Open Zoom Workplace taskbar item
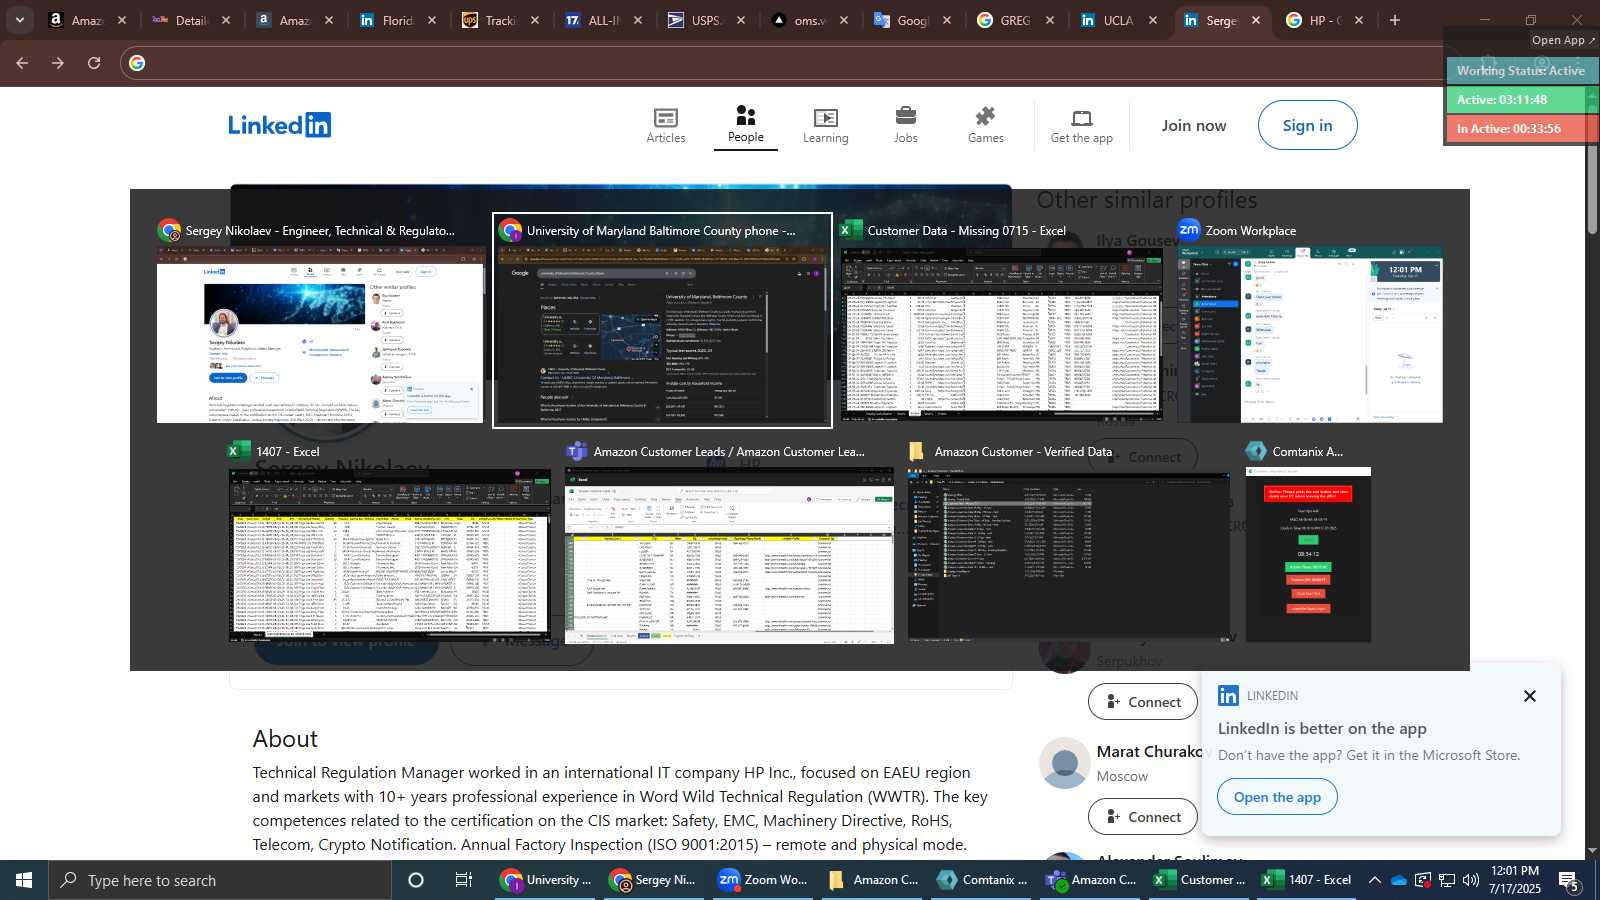Viewport: 1600px width, 900px height. coord(763,880)
